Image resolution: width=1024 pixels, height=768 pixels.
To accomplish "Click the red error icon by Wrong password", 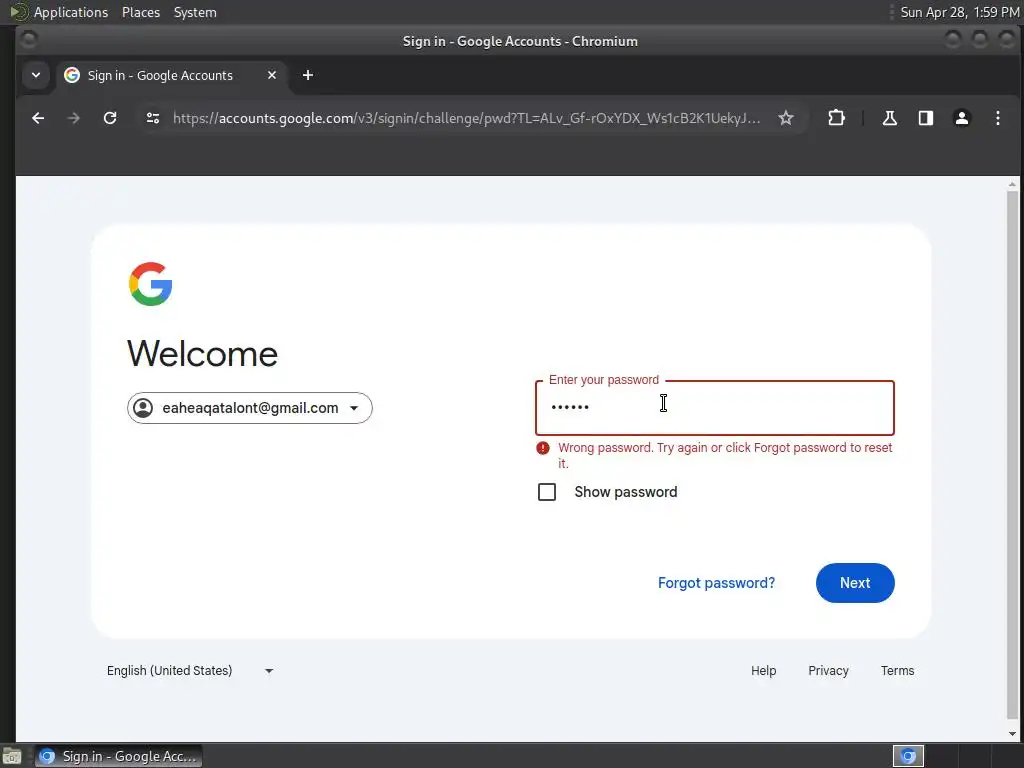I will tap(543, 448).
